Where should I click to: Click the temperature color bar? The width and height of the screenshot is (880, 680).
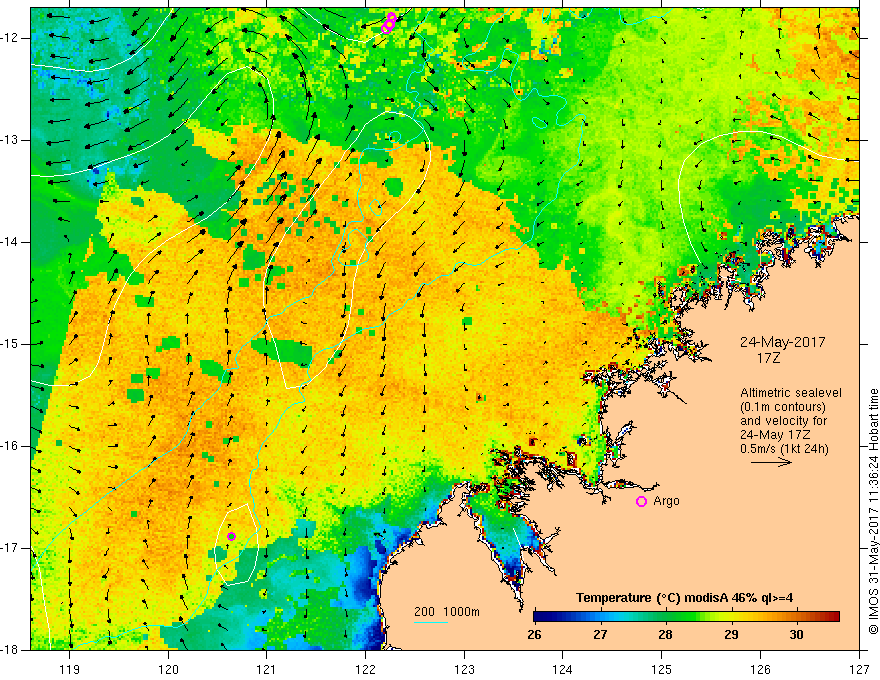coord(686,617)
